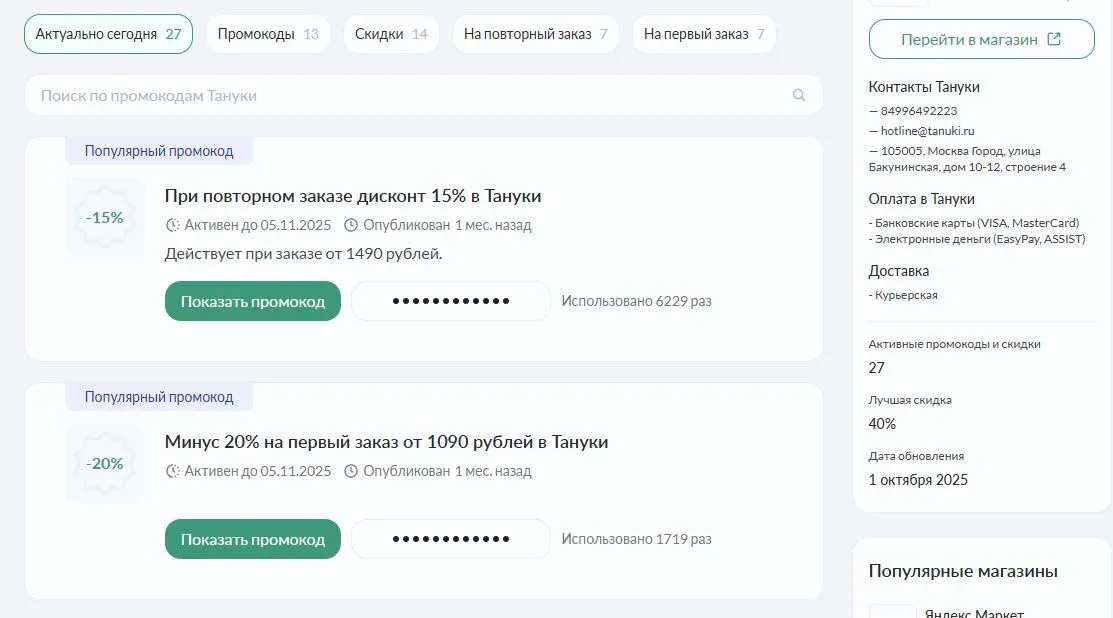Open the "При повторном заказе дисконт 15%" title
1113x618 pixels.
pos(352,196)
